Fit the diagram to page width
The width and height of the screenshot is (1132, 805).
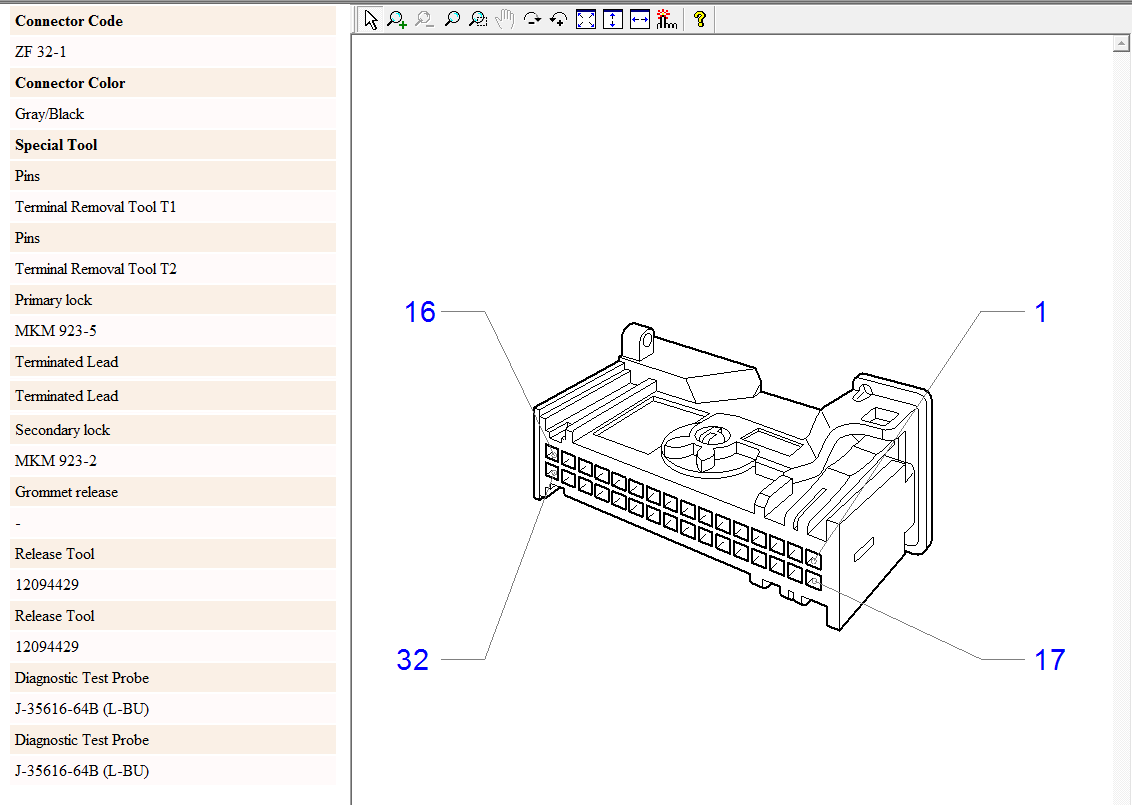click(640, 19)
